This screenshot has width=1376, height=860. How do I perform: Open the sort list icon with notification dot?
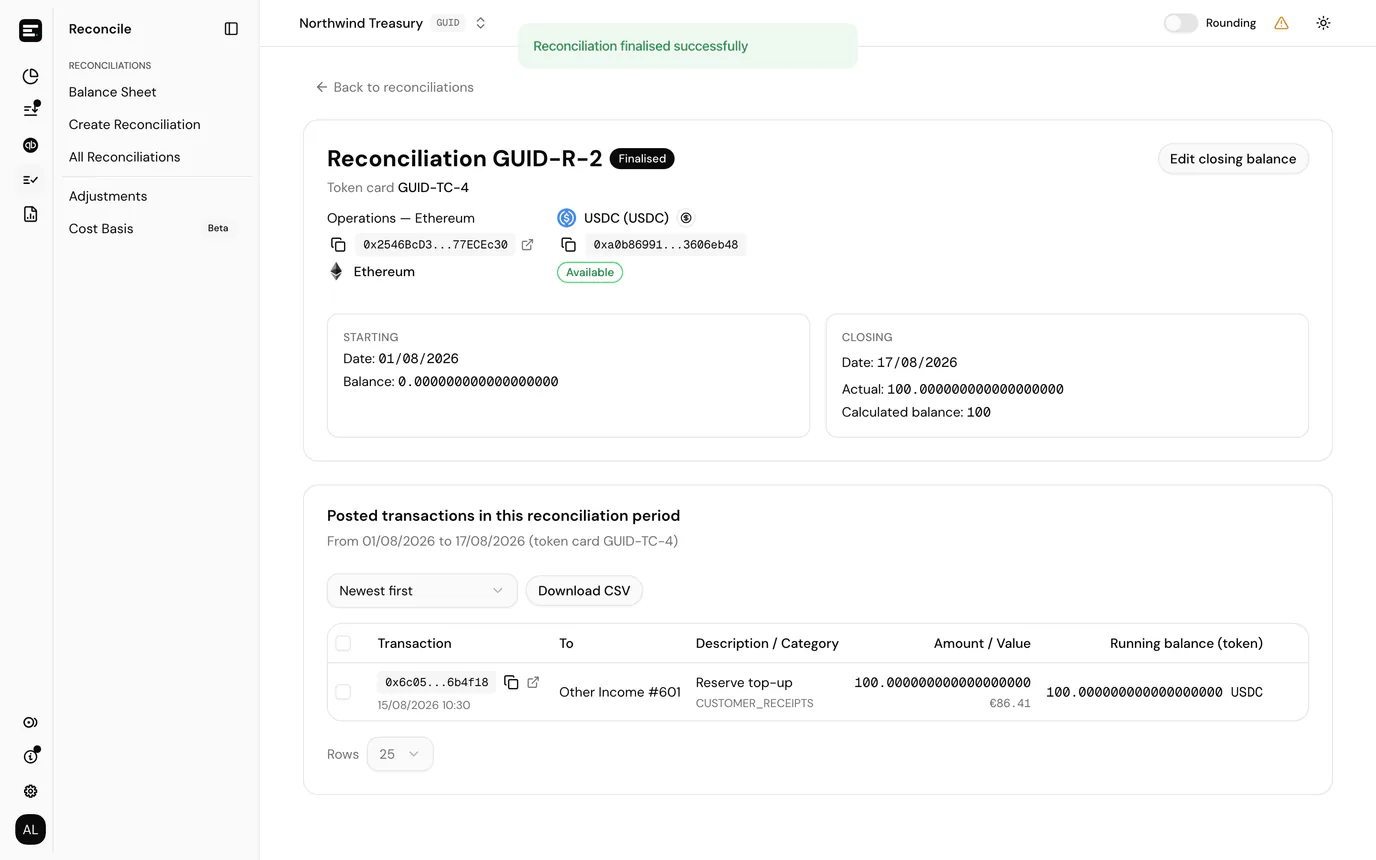click(31, 109)
